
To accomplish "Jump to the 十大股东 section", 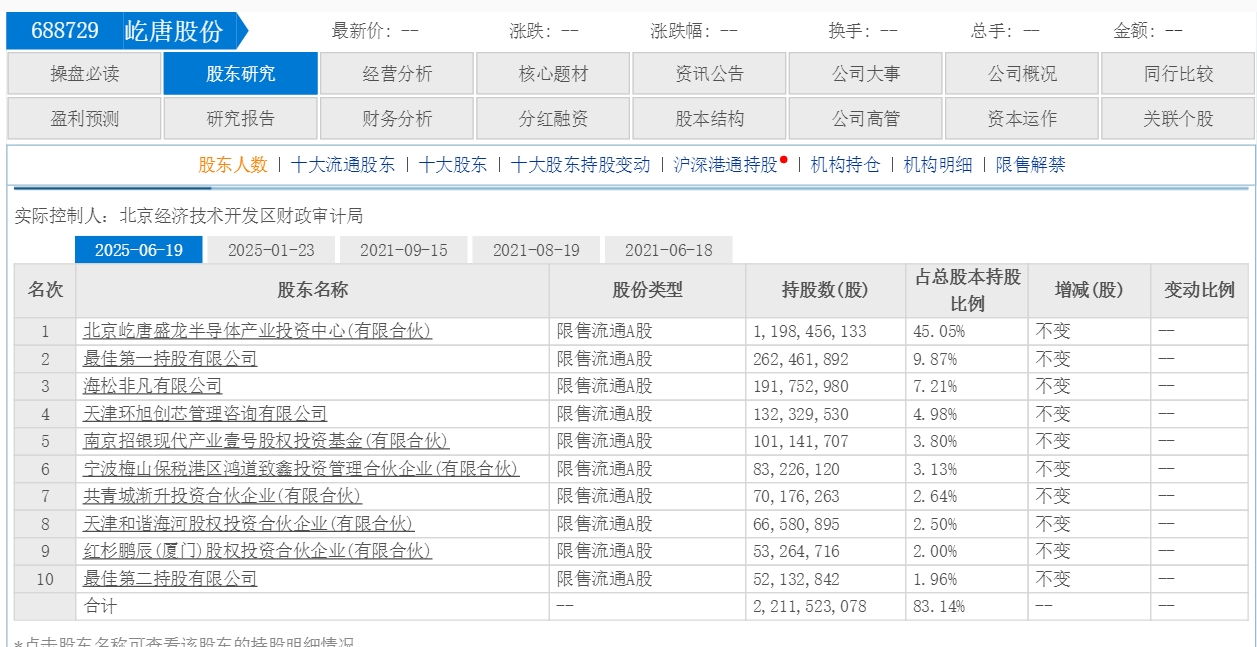I will [x=453, y=165].
